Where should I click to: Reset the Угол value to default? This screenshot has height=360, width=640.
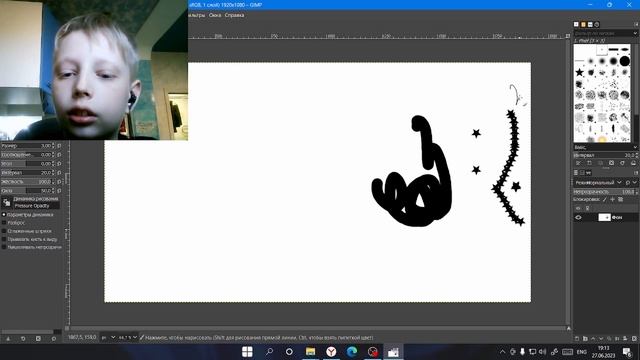[x=59, y=164]
